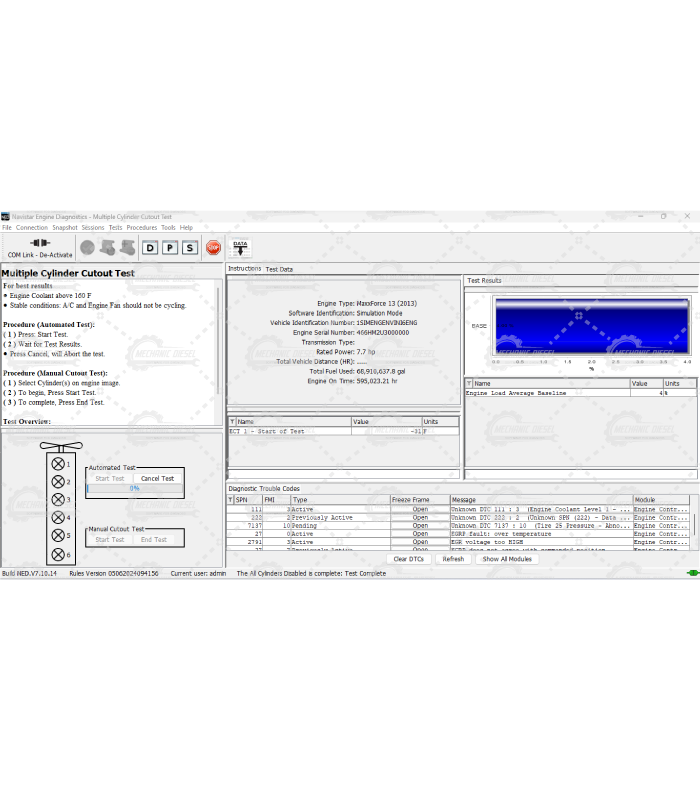Click the S toolbar button
Image resolution: width=700 pixels, height=800 pixels.
tap(189, 247)
